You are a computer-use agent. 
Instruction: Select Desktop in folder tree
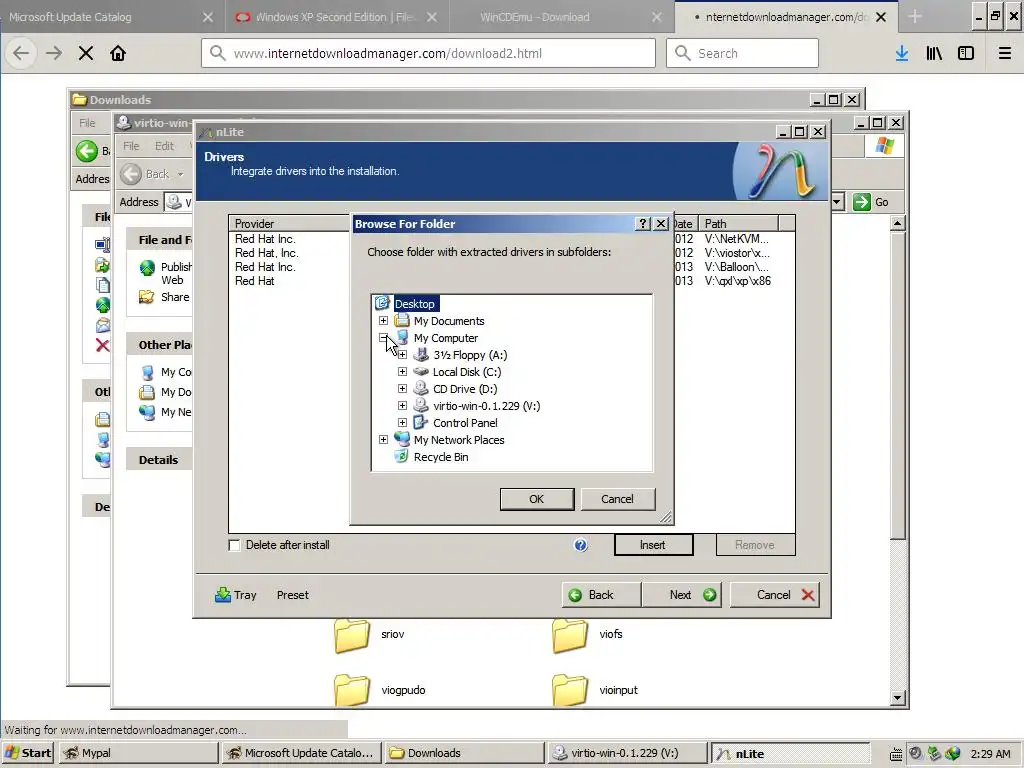point(415,304)
